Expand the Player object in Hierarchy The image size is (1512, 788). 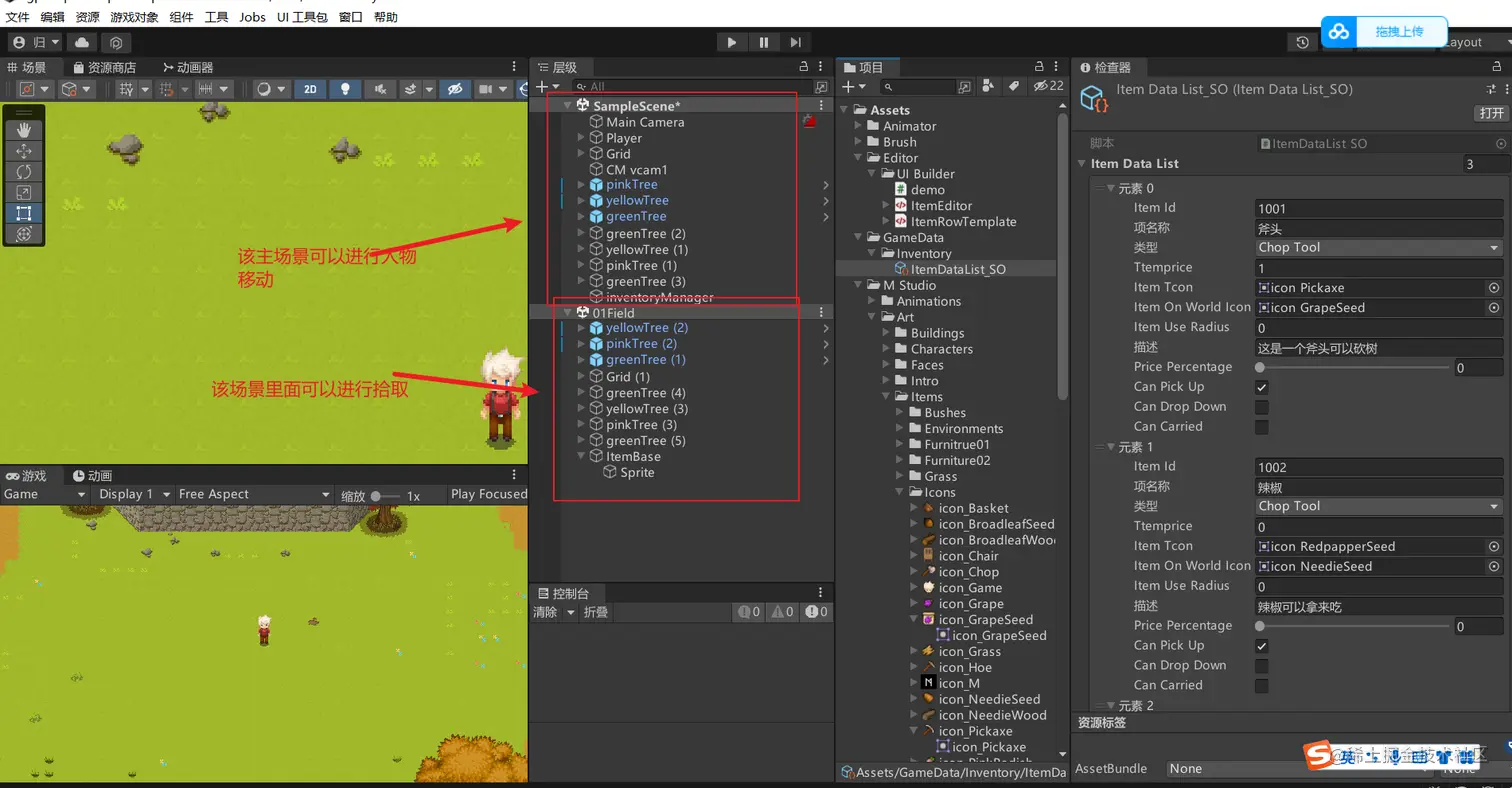point(582,138)
